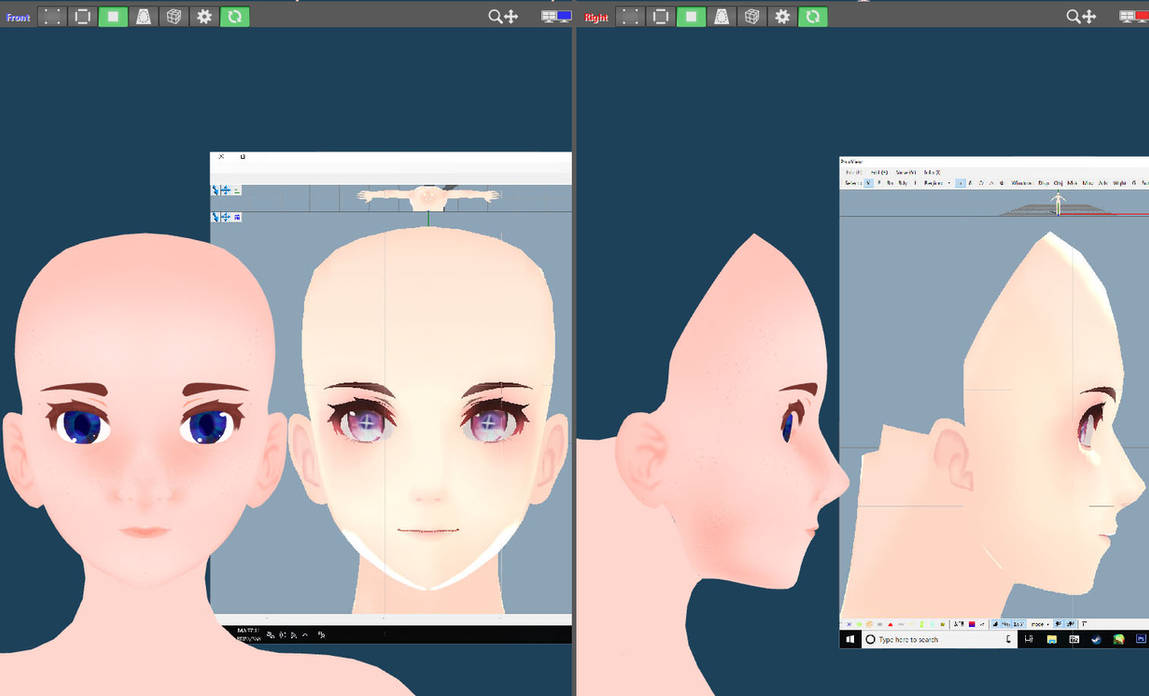Click the last small icon in lower pane of overlay
Image resolution: width=1149 pixels, height=696 pixels.
pyautogui.click(x=237, y=218)
